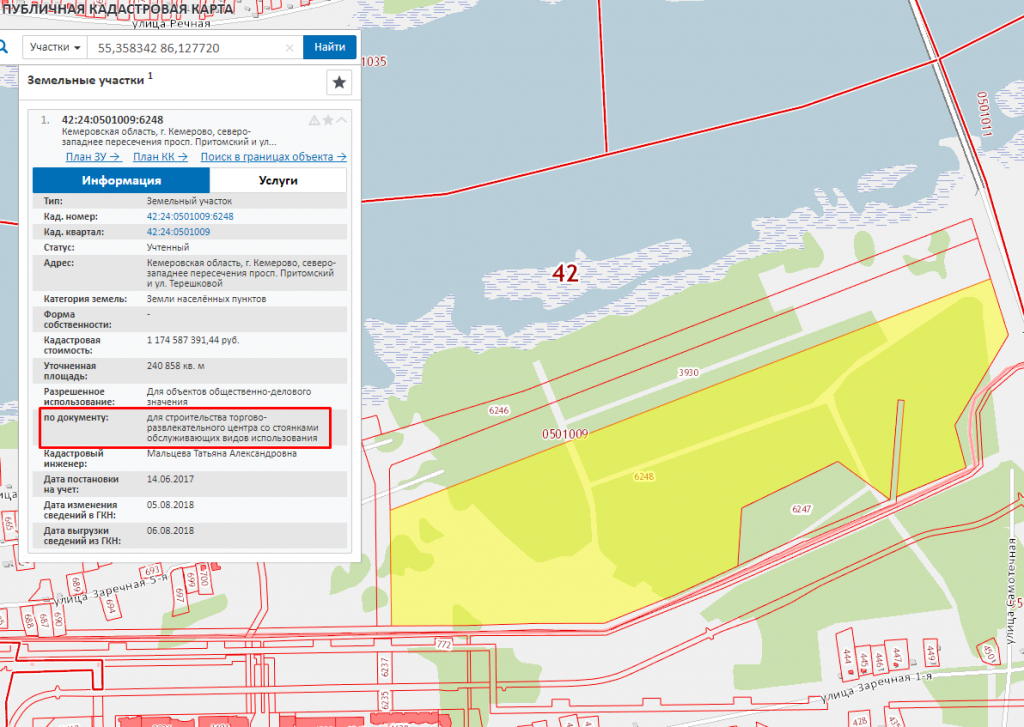Click parcel 3930 on the map
Screen dimensions: 1024x727
pos(686,373)
